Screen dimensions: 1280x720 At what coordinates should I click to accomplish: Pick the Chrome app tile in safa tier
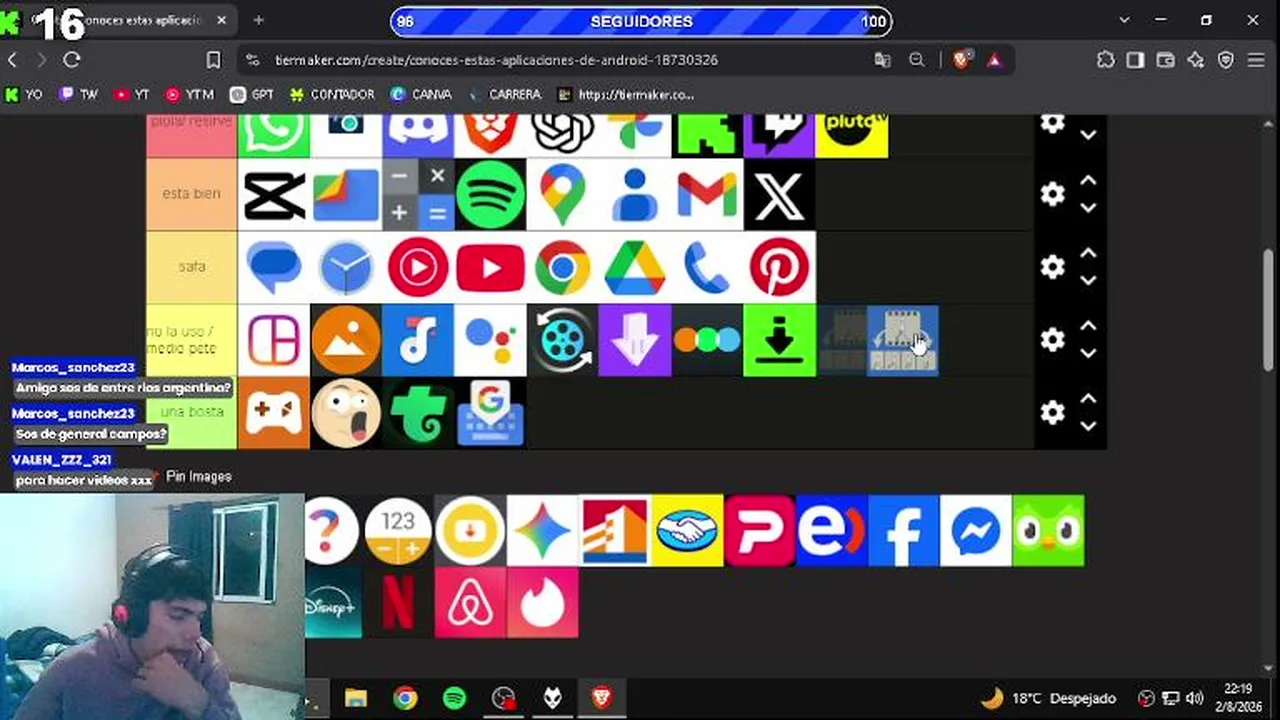[x=562, y=267]
